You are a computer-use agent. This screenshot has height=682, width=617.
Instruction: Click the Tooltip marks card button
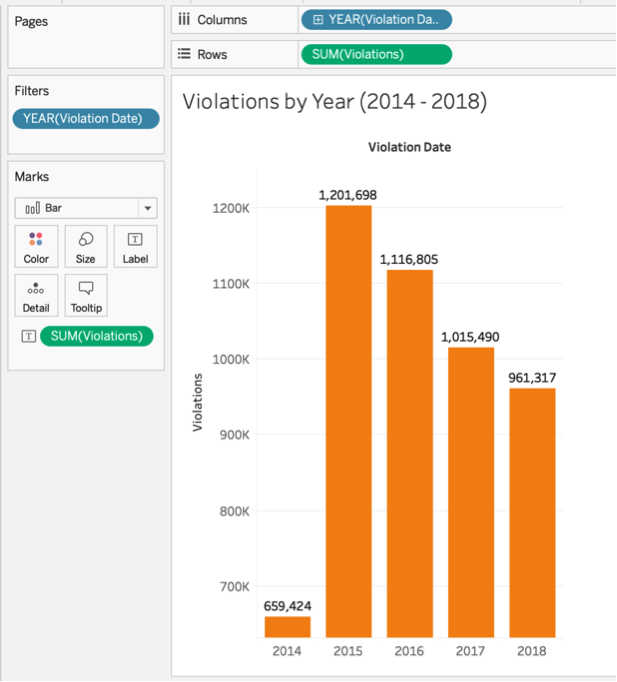86,297
